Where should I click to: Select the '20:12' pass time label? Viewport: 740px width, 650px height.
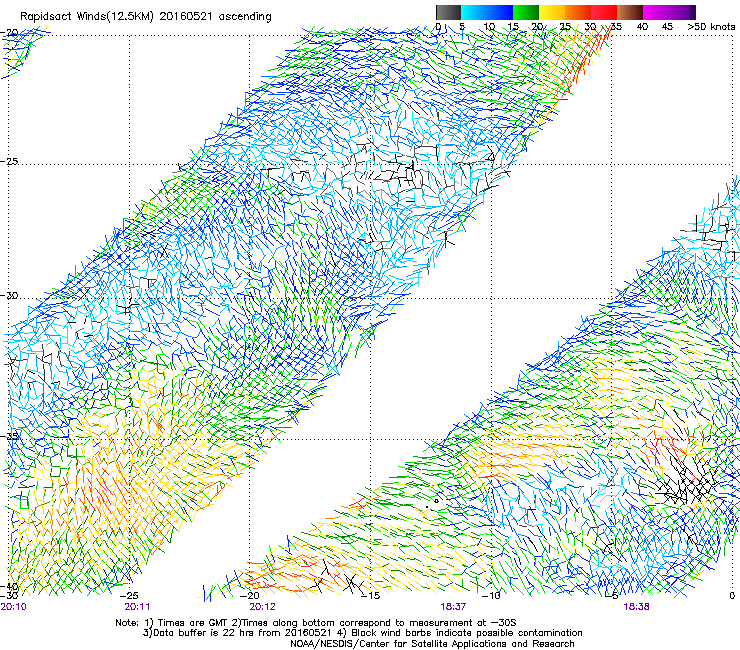point(262,606)
